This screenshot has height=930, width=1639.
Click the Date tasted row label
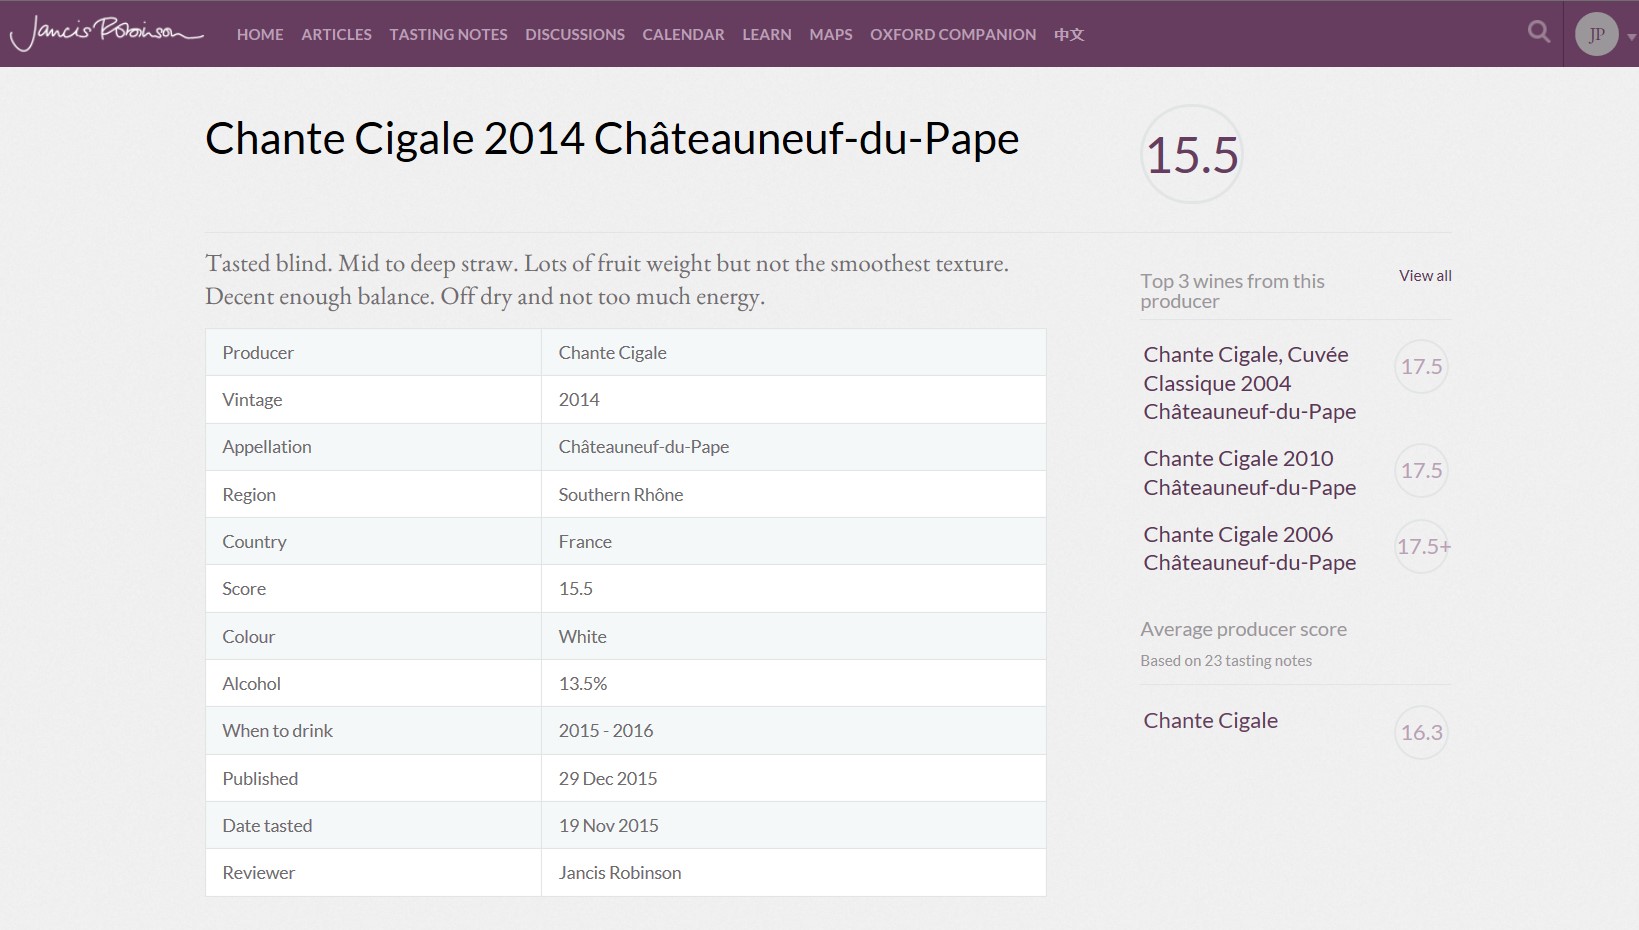267,825
